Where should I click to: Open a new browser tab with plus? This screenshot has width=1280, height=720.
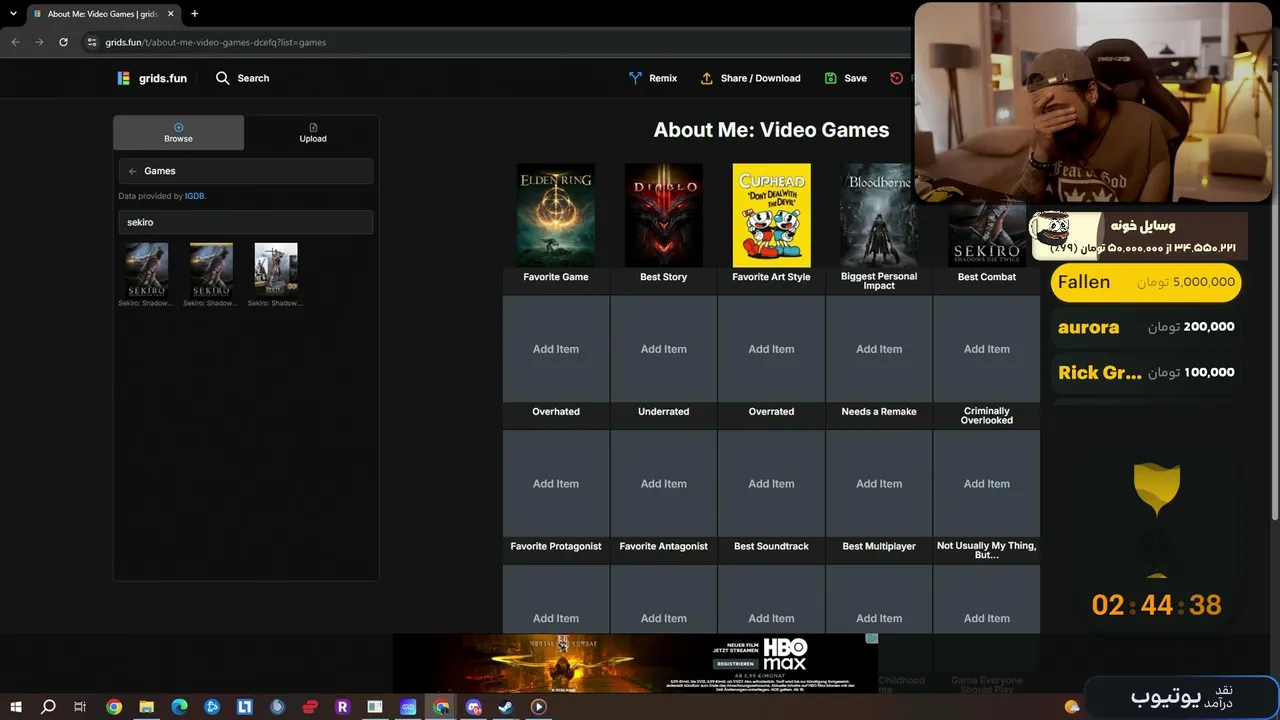click(x=194, y=14)
